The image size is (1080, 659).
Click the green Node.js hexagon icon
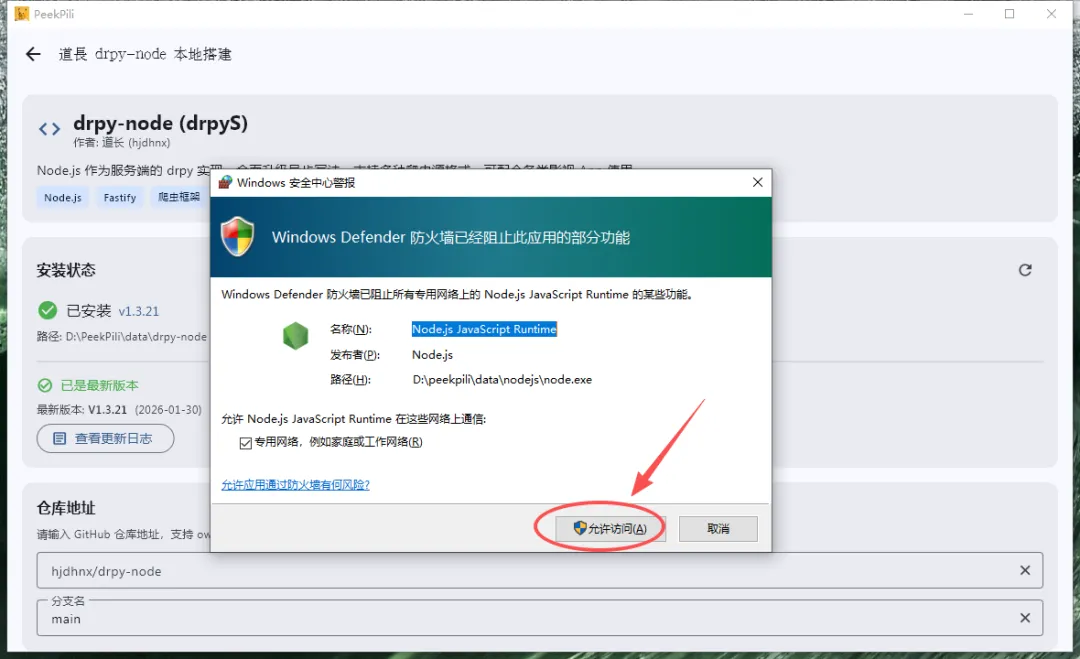(295, 336)
